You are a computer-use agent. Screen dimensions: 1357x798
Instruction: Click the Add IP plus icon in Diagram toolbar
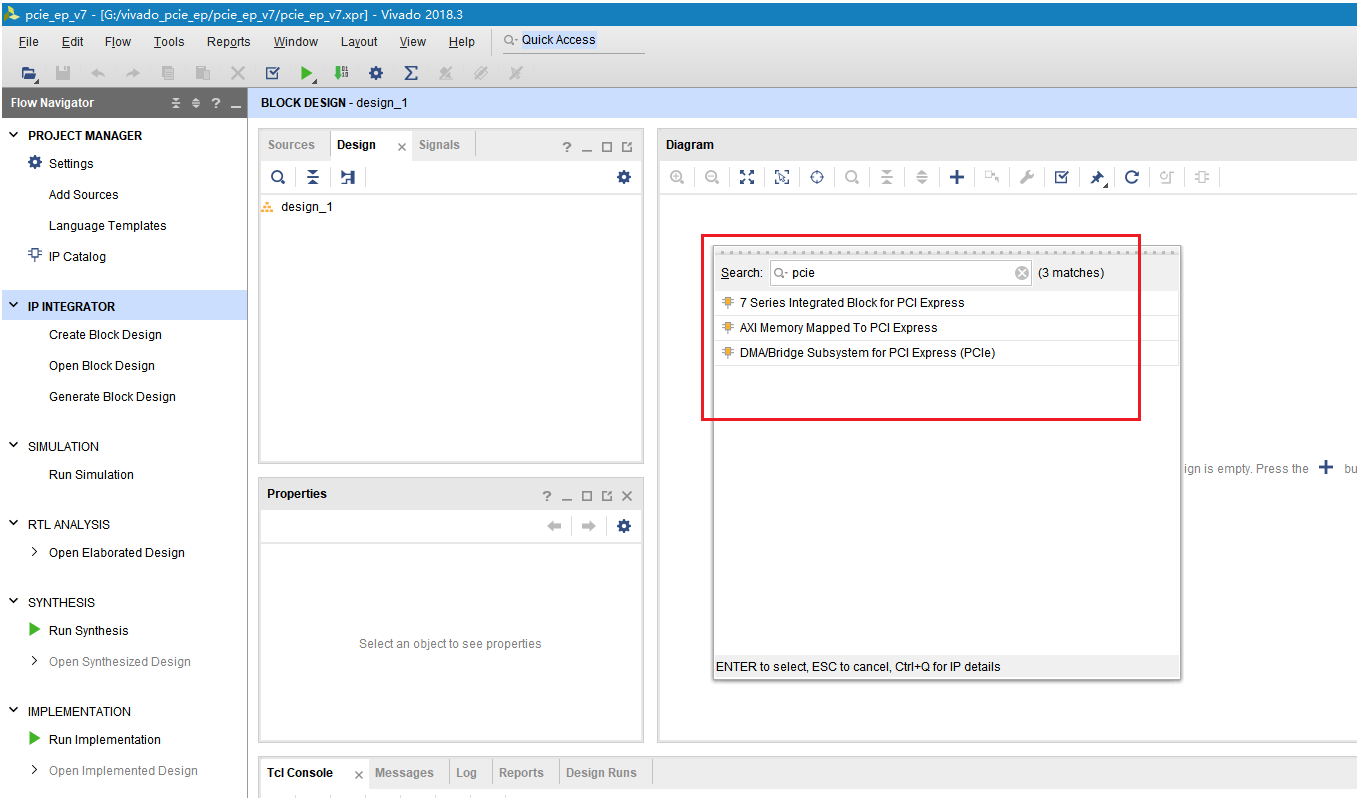957,177
